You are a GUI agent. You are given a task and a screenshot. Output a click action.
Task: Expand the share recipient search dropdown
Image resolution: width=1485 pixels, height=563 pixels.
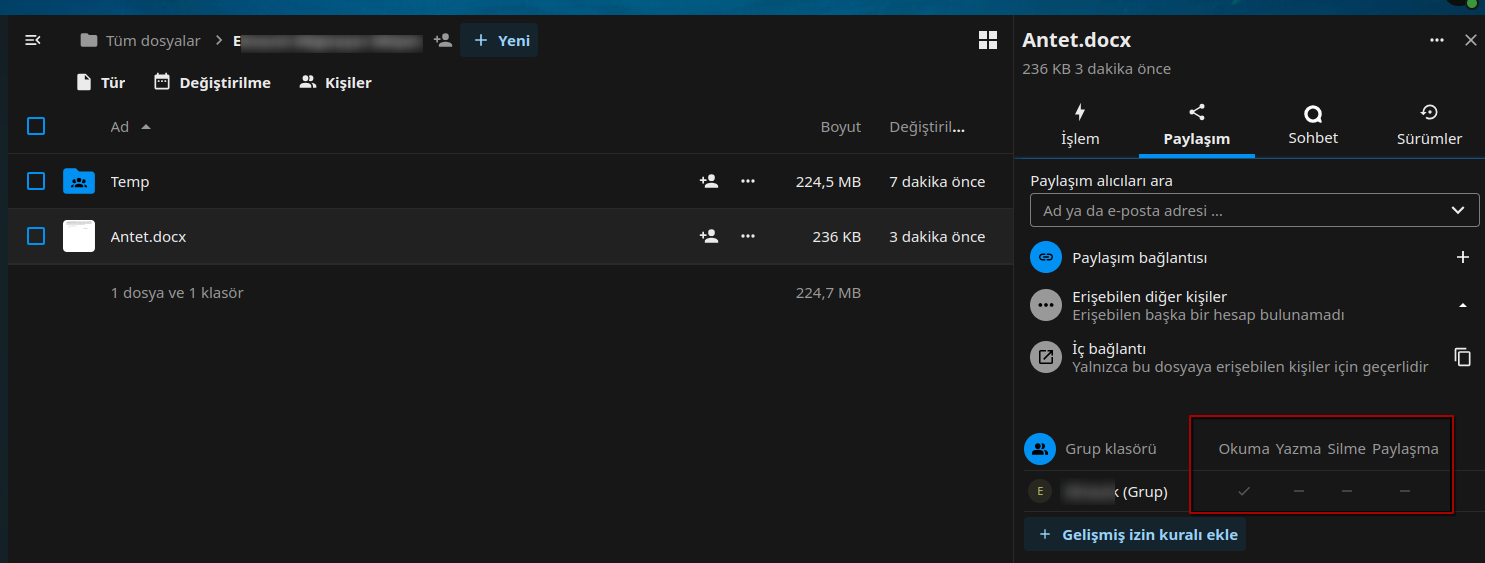click(x=1457, y=210)
